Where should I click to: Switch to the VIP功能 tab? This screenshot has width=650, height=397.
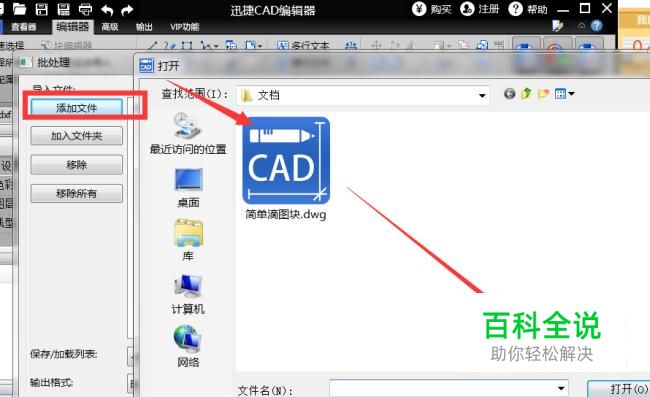pos(184,27)
